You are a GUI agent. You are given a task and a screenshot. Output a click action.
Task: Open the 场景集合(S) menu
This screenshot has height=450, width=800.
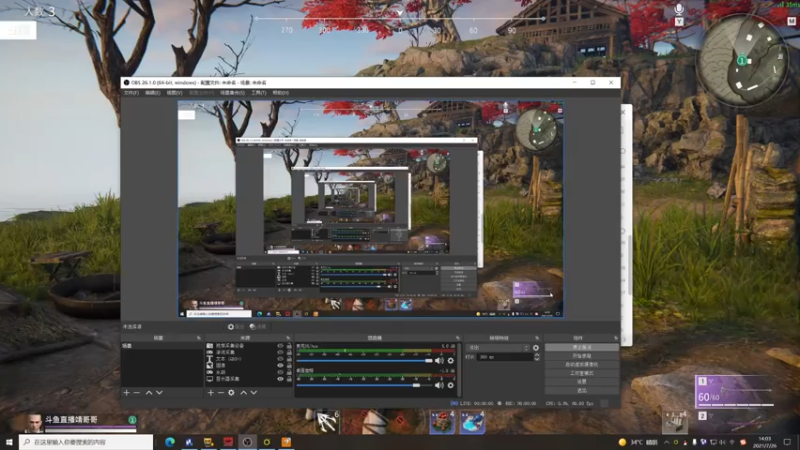tap(232, 93)
